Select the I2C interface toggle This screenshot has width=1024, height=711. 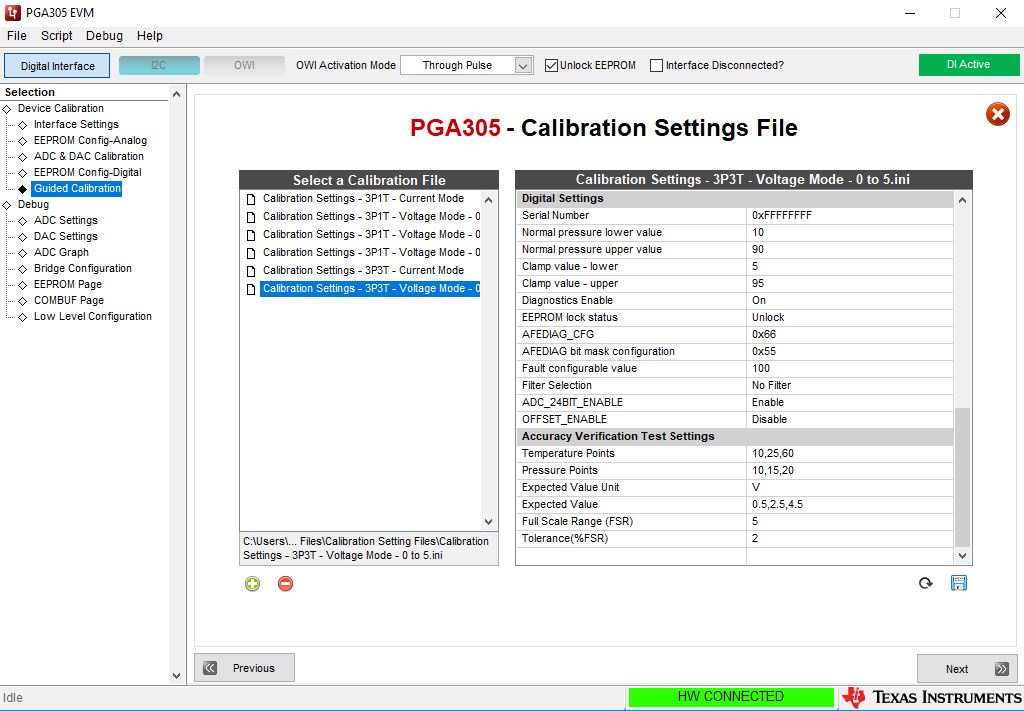click(159, 65)
